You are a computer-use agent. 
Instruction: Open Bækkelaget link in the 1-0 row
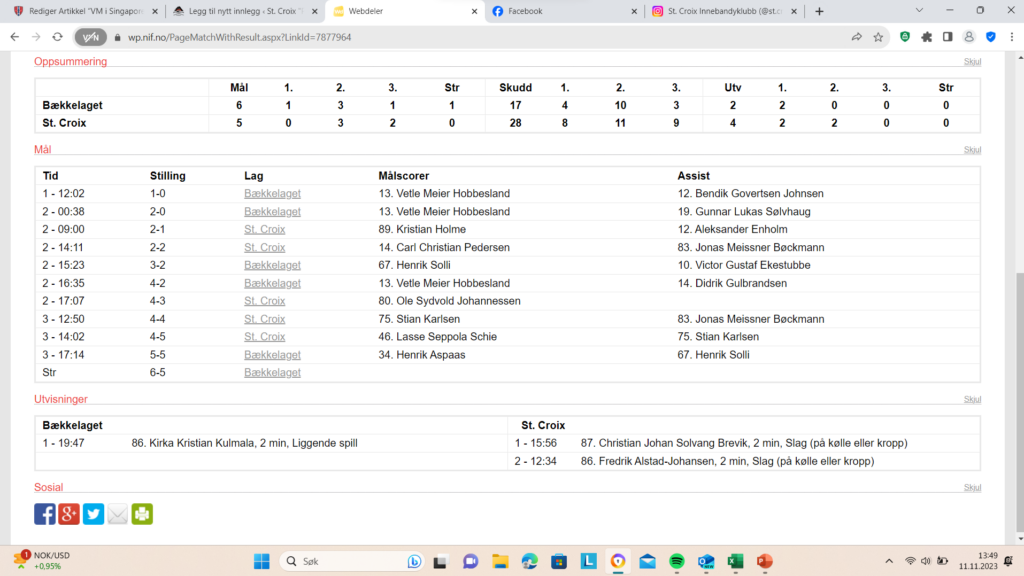[x=272, y=193]
